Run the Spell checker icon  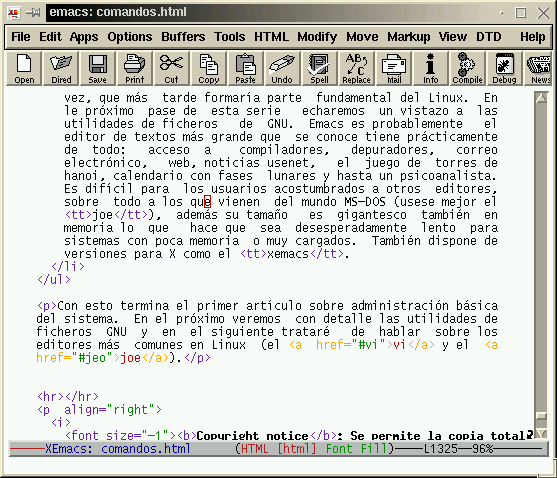click(320, 69)
